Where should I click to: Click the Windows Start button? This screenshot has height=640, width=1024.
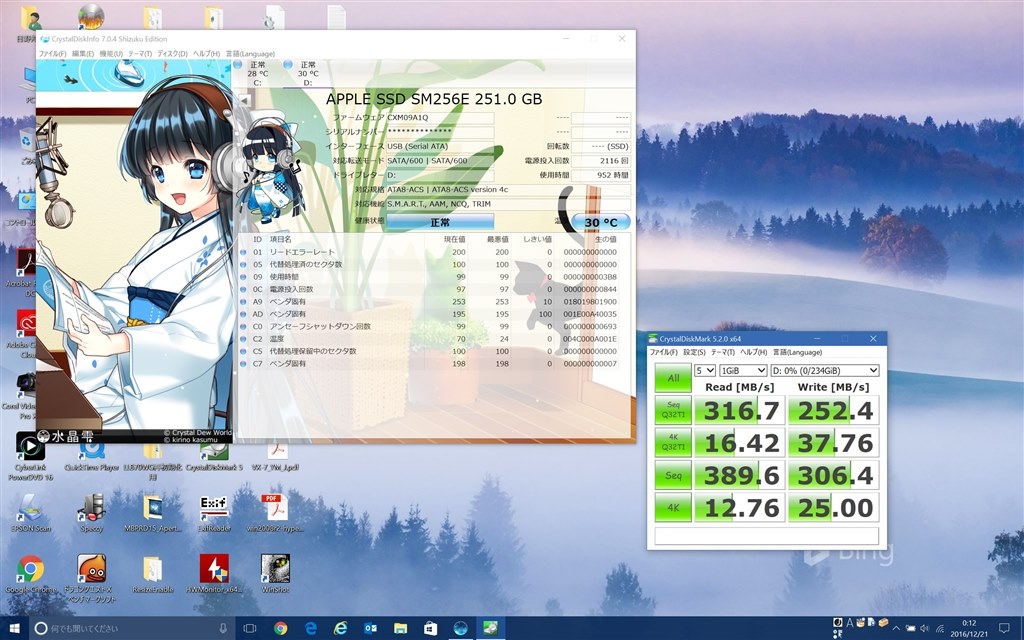coord(13,628)
